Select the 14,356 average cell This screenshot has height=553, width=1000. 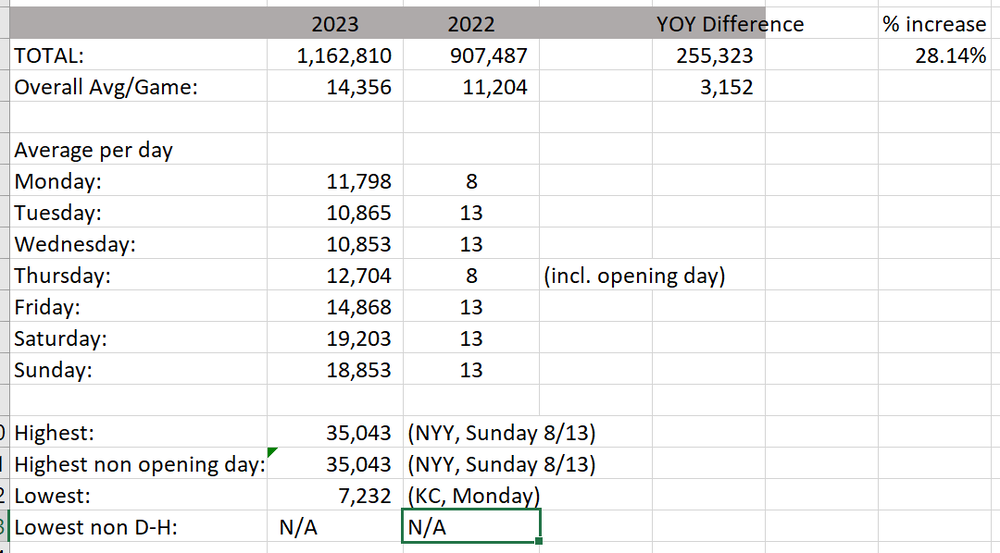335,86
